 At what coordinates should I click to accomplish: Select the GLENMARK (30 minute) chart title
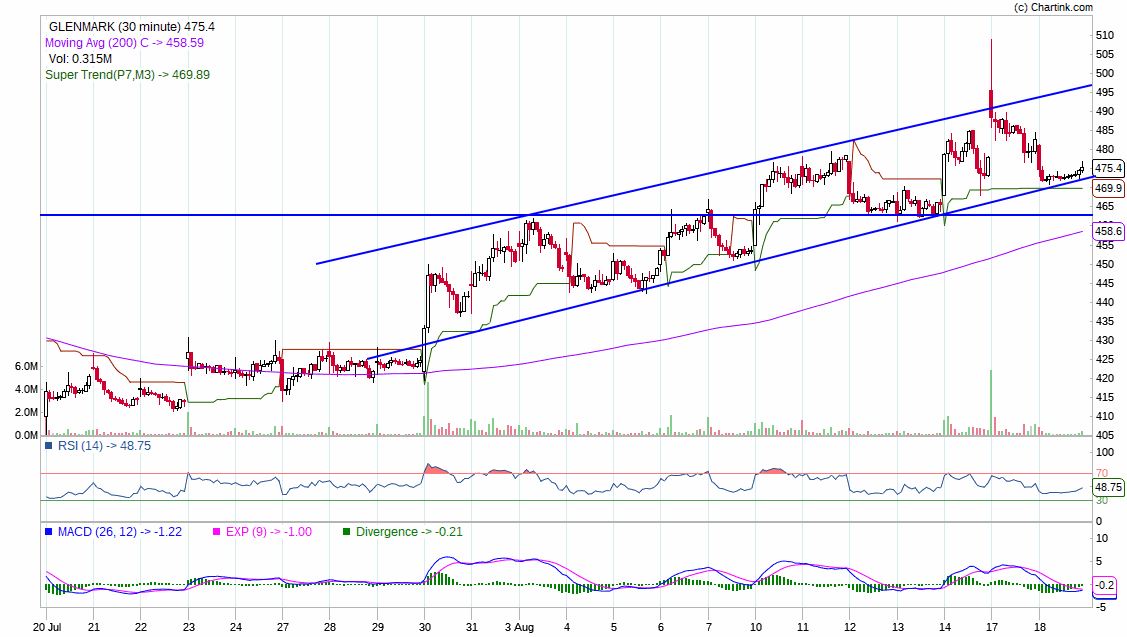(x=131, y=27)
